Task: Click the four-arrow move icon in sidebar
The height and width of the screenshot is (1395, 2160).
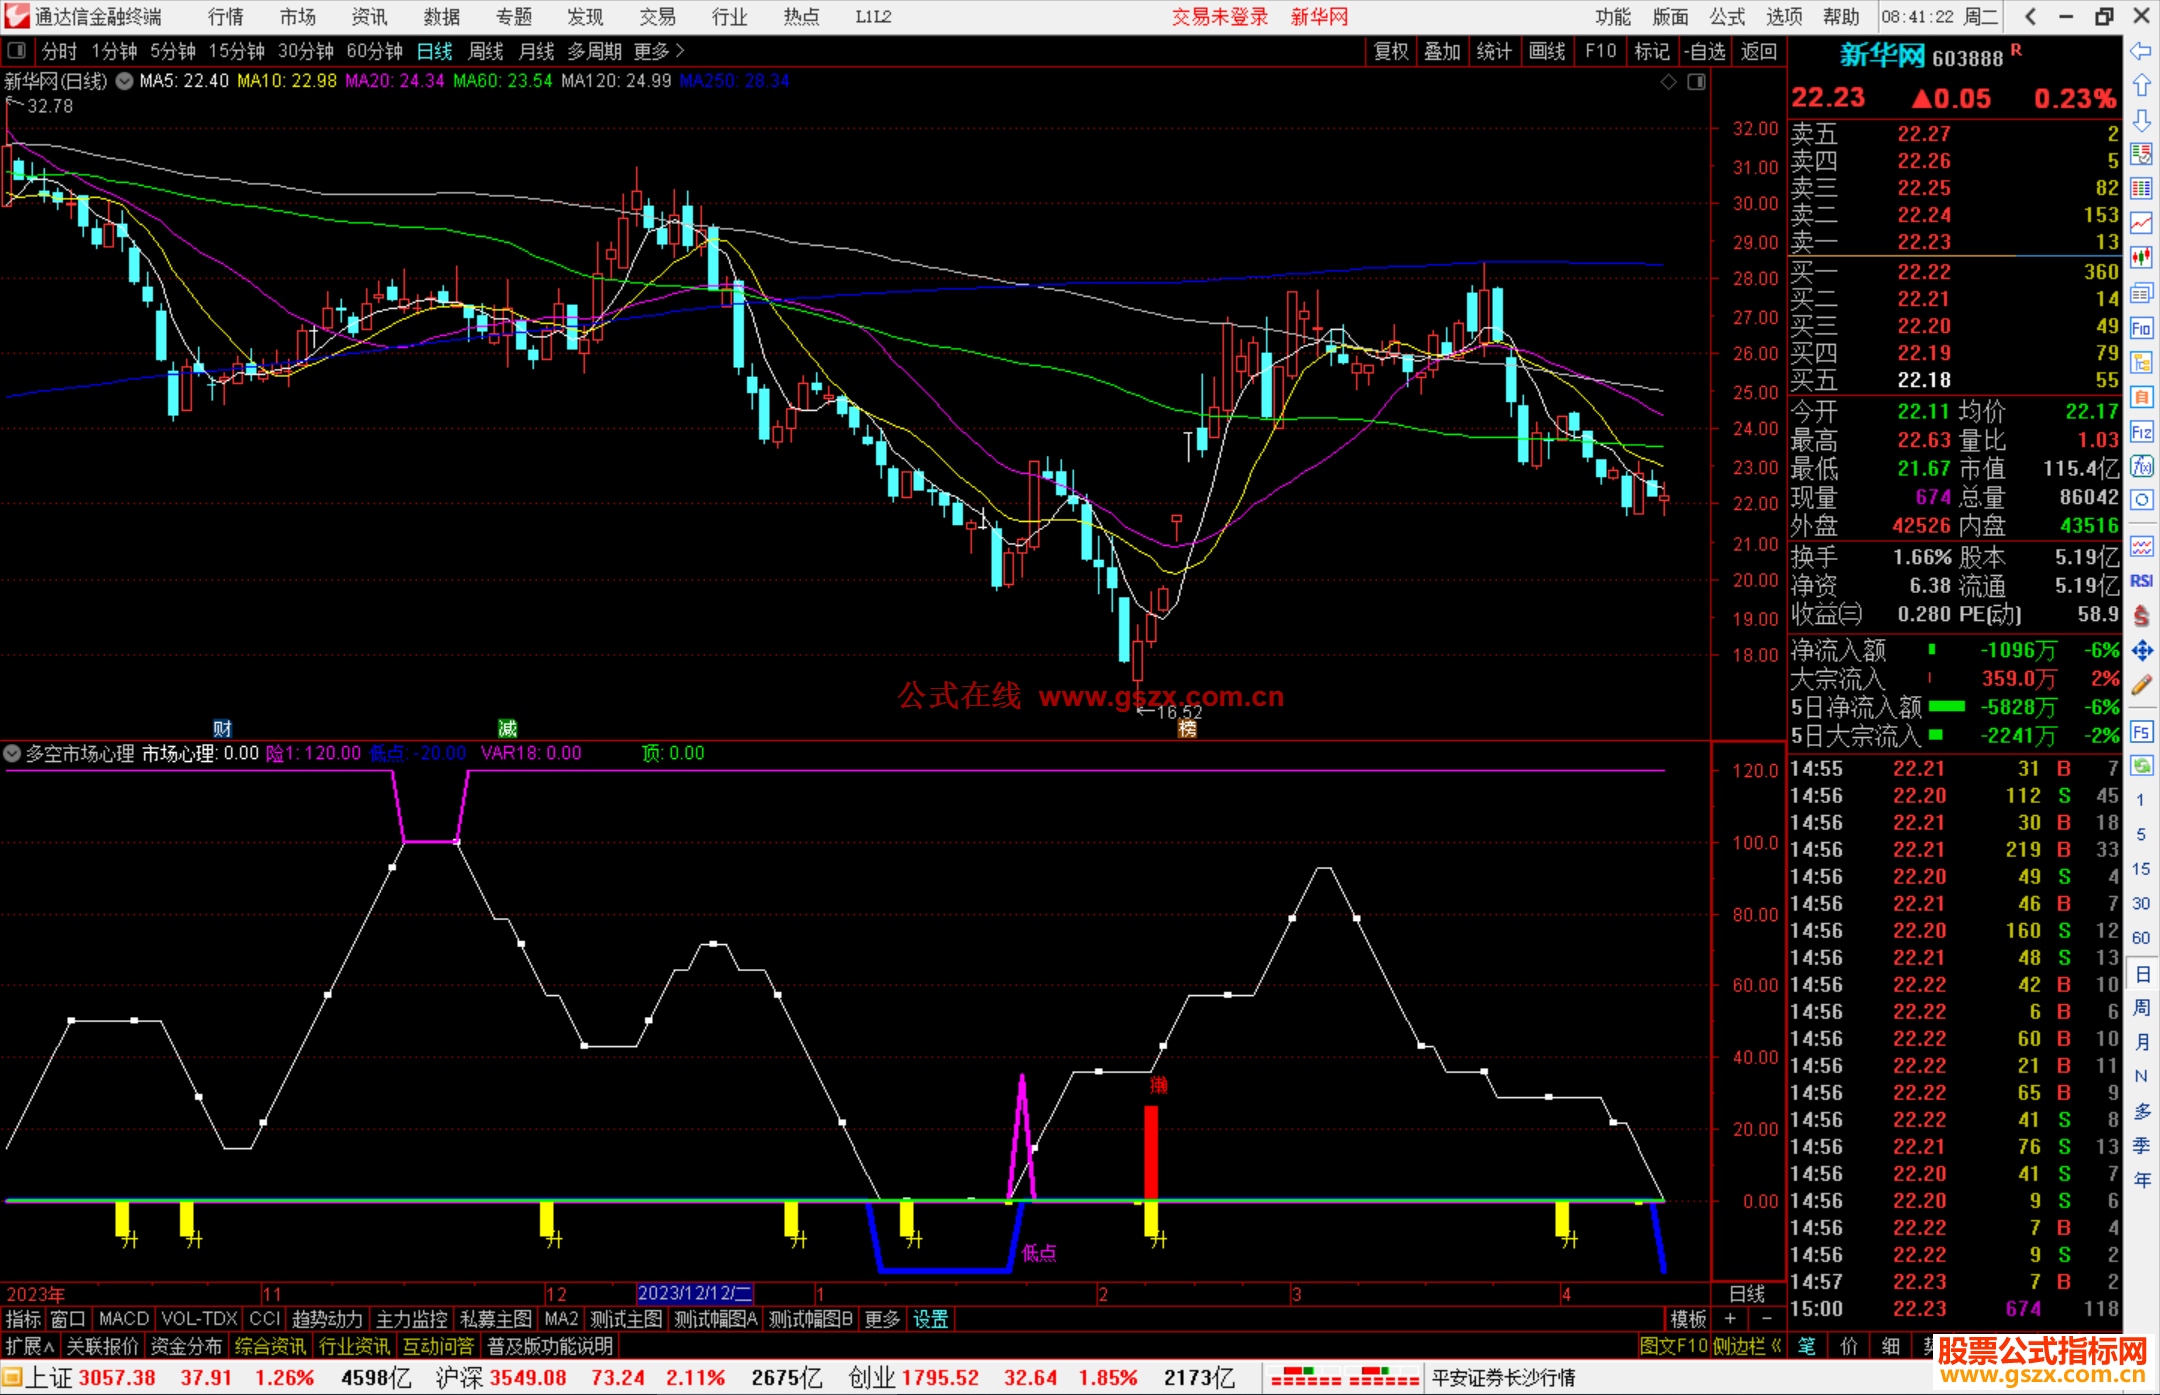Action: click(x=2141, y=651)
